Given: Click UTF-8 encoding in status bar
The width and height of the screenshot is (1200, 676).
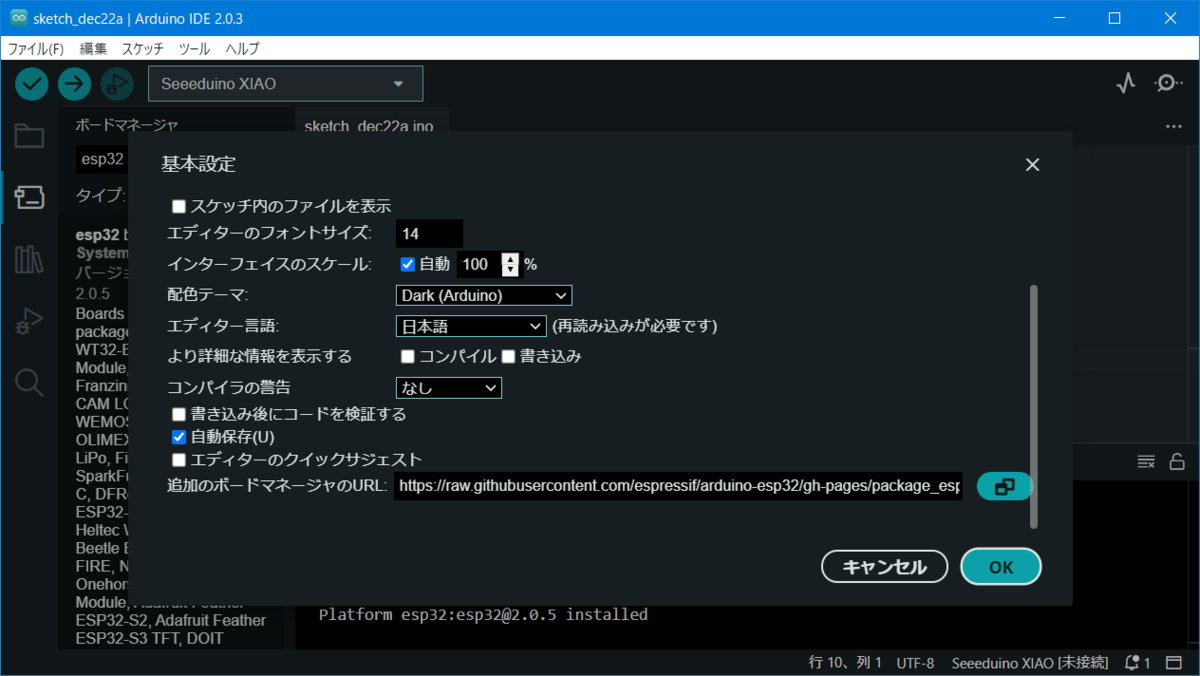Looking at the screenshot, I should coord(916,663).
